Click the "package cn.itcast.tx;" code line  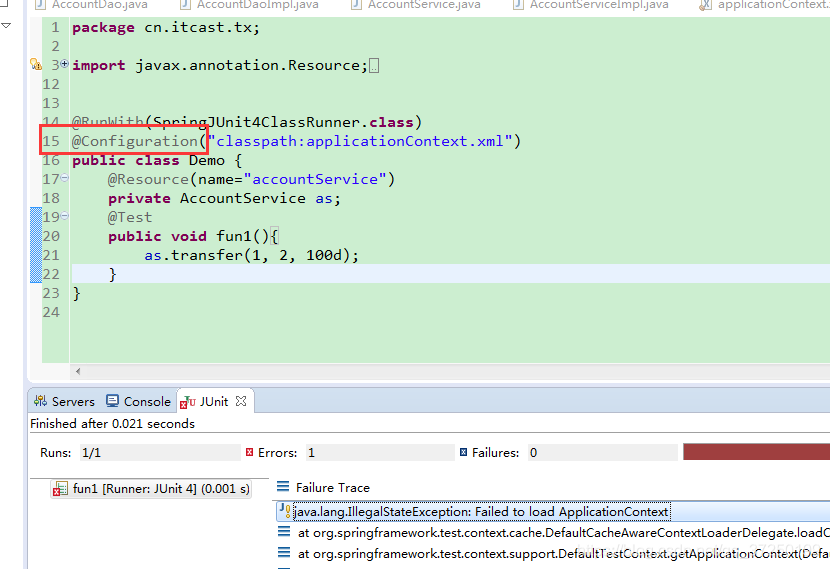pos(166,28)
